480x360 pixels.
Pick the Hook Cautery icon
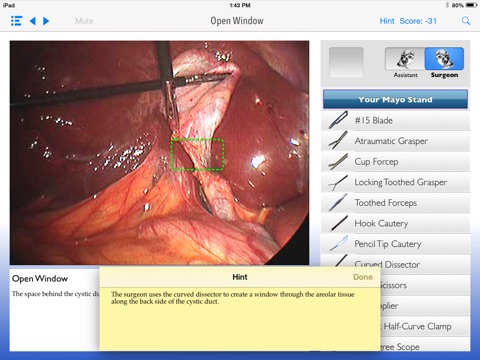click(338, 223)
